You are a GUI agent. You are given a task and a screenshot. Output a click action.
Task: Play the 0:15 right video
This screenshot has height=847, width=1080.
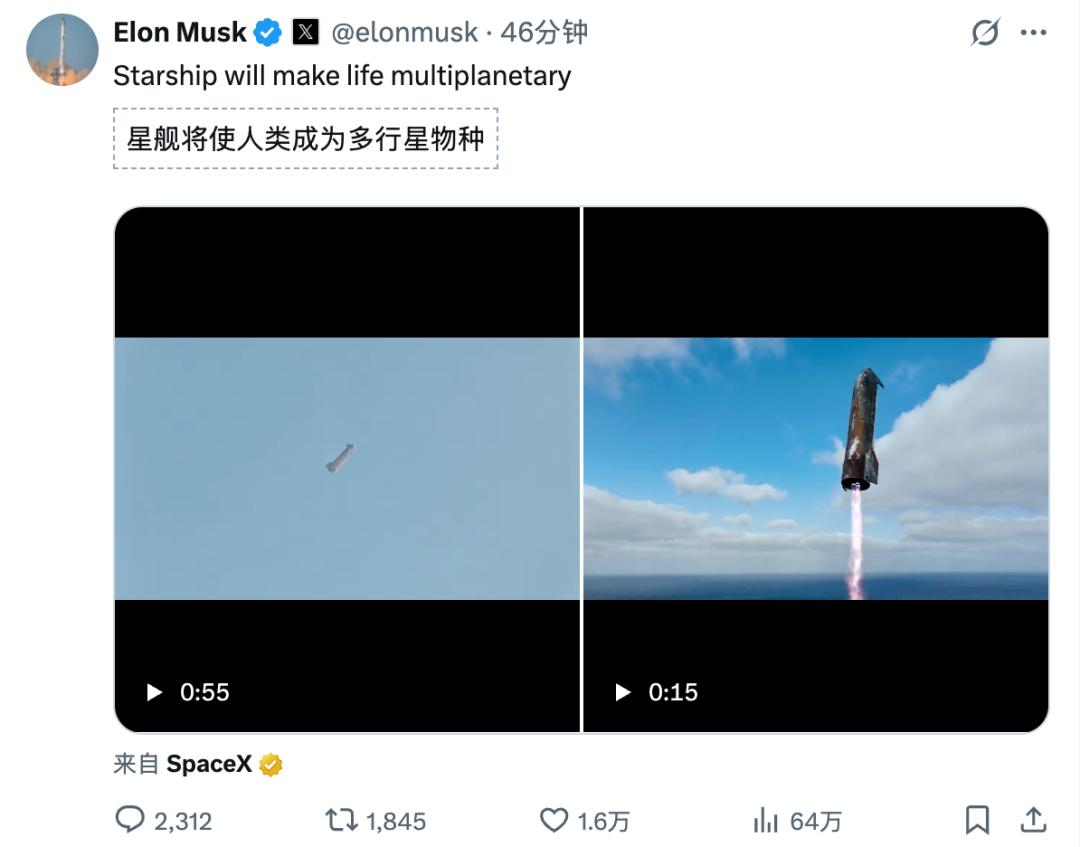(623, 692)
